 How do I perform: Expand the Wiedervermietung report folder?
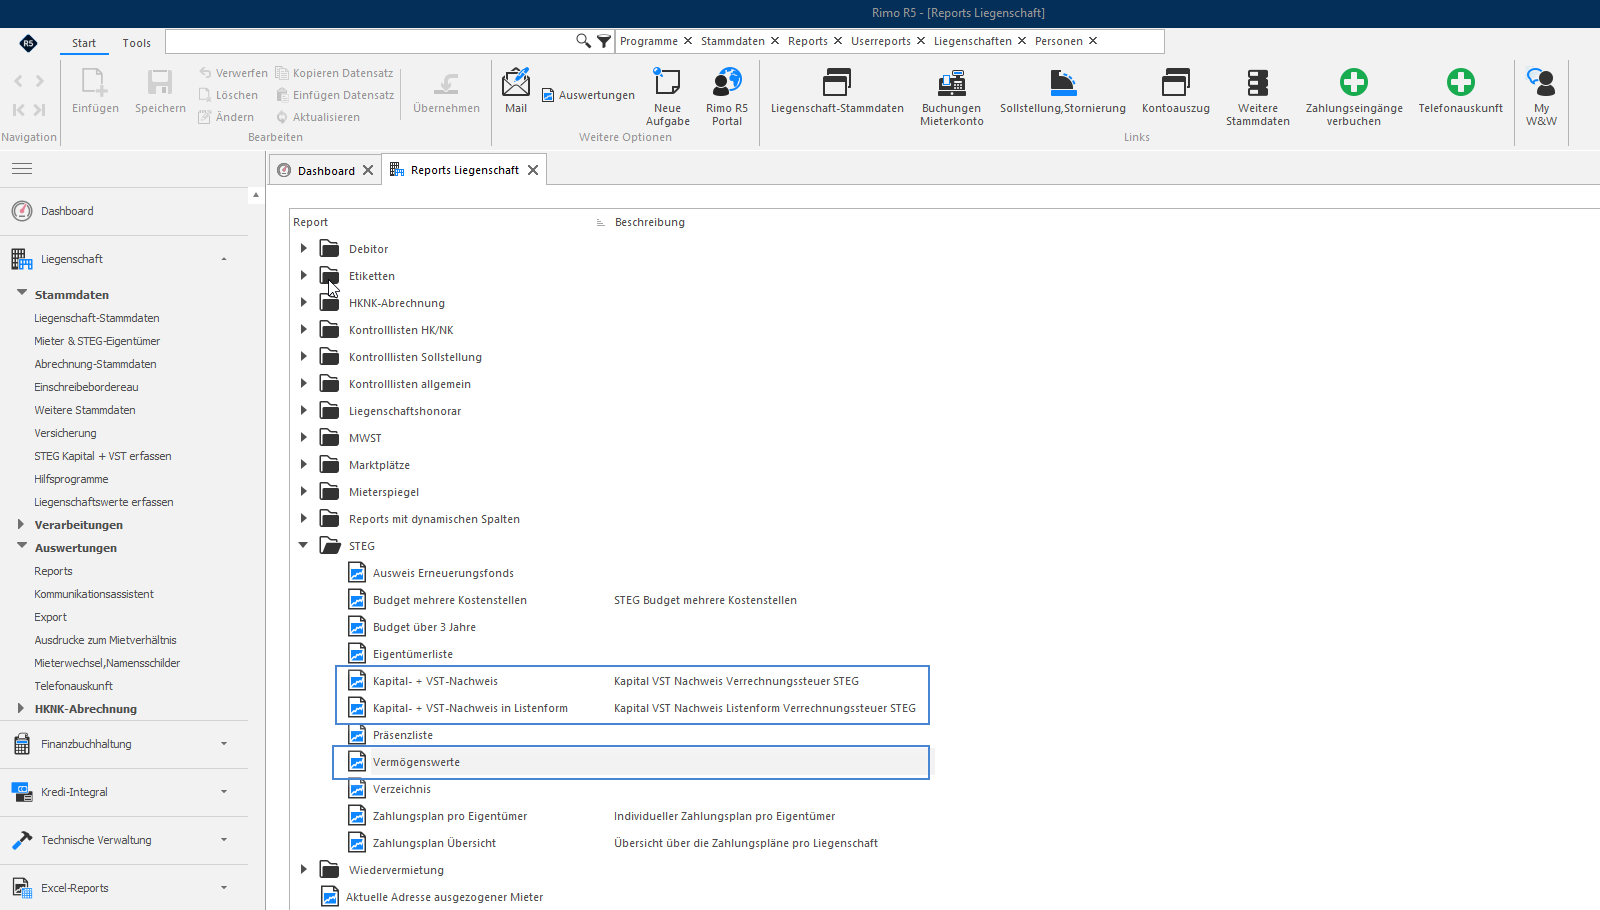(304, 869)
